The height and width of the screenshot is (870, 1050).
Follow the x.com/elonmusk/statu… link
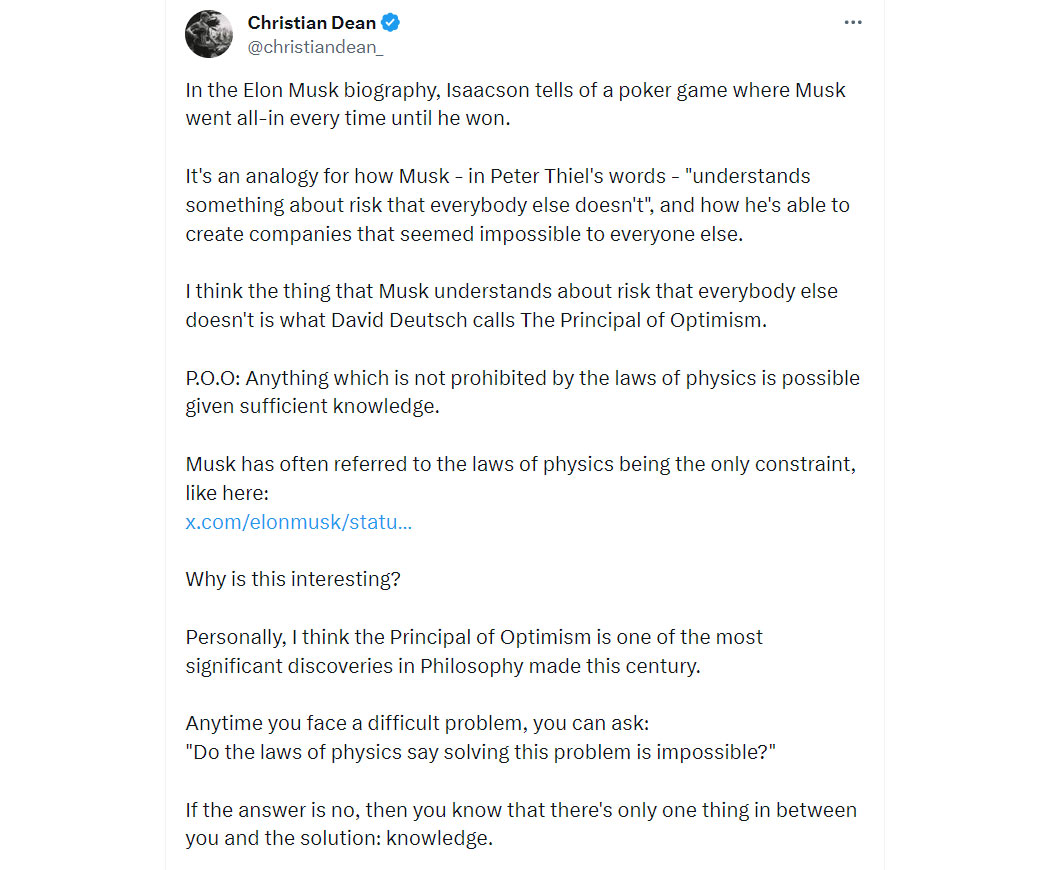pos(299,522)
